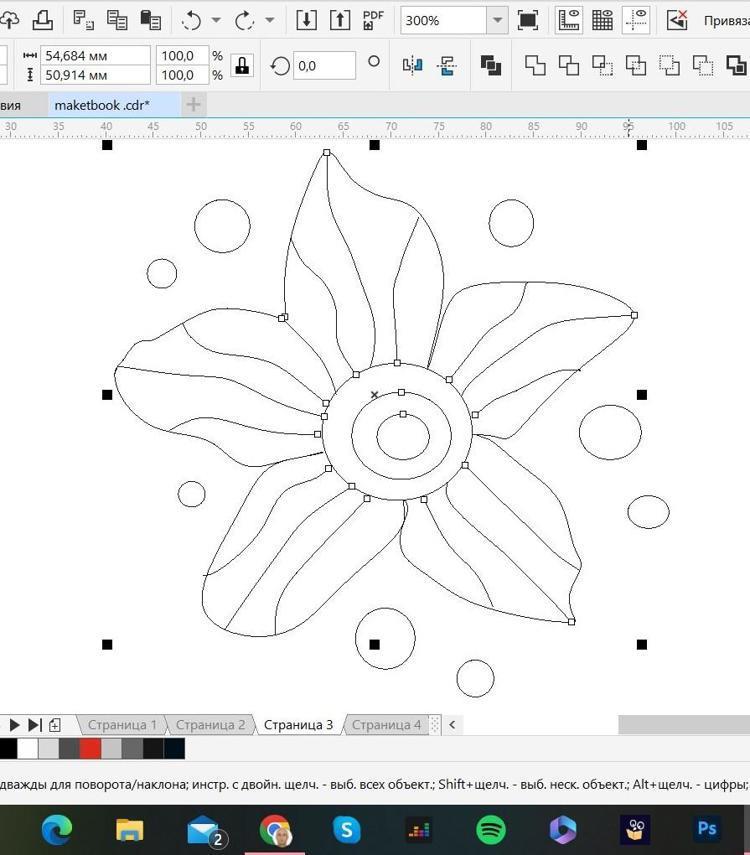Click the top-center black selection handle
This screenshot has width=750, height=855.
[x=374, y=145]
